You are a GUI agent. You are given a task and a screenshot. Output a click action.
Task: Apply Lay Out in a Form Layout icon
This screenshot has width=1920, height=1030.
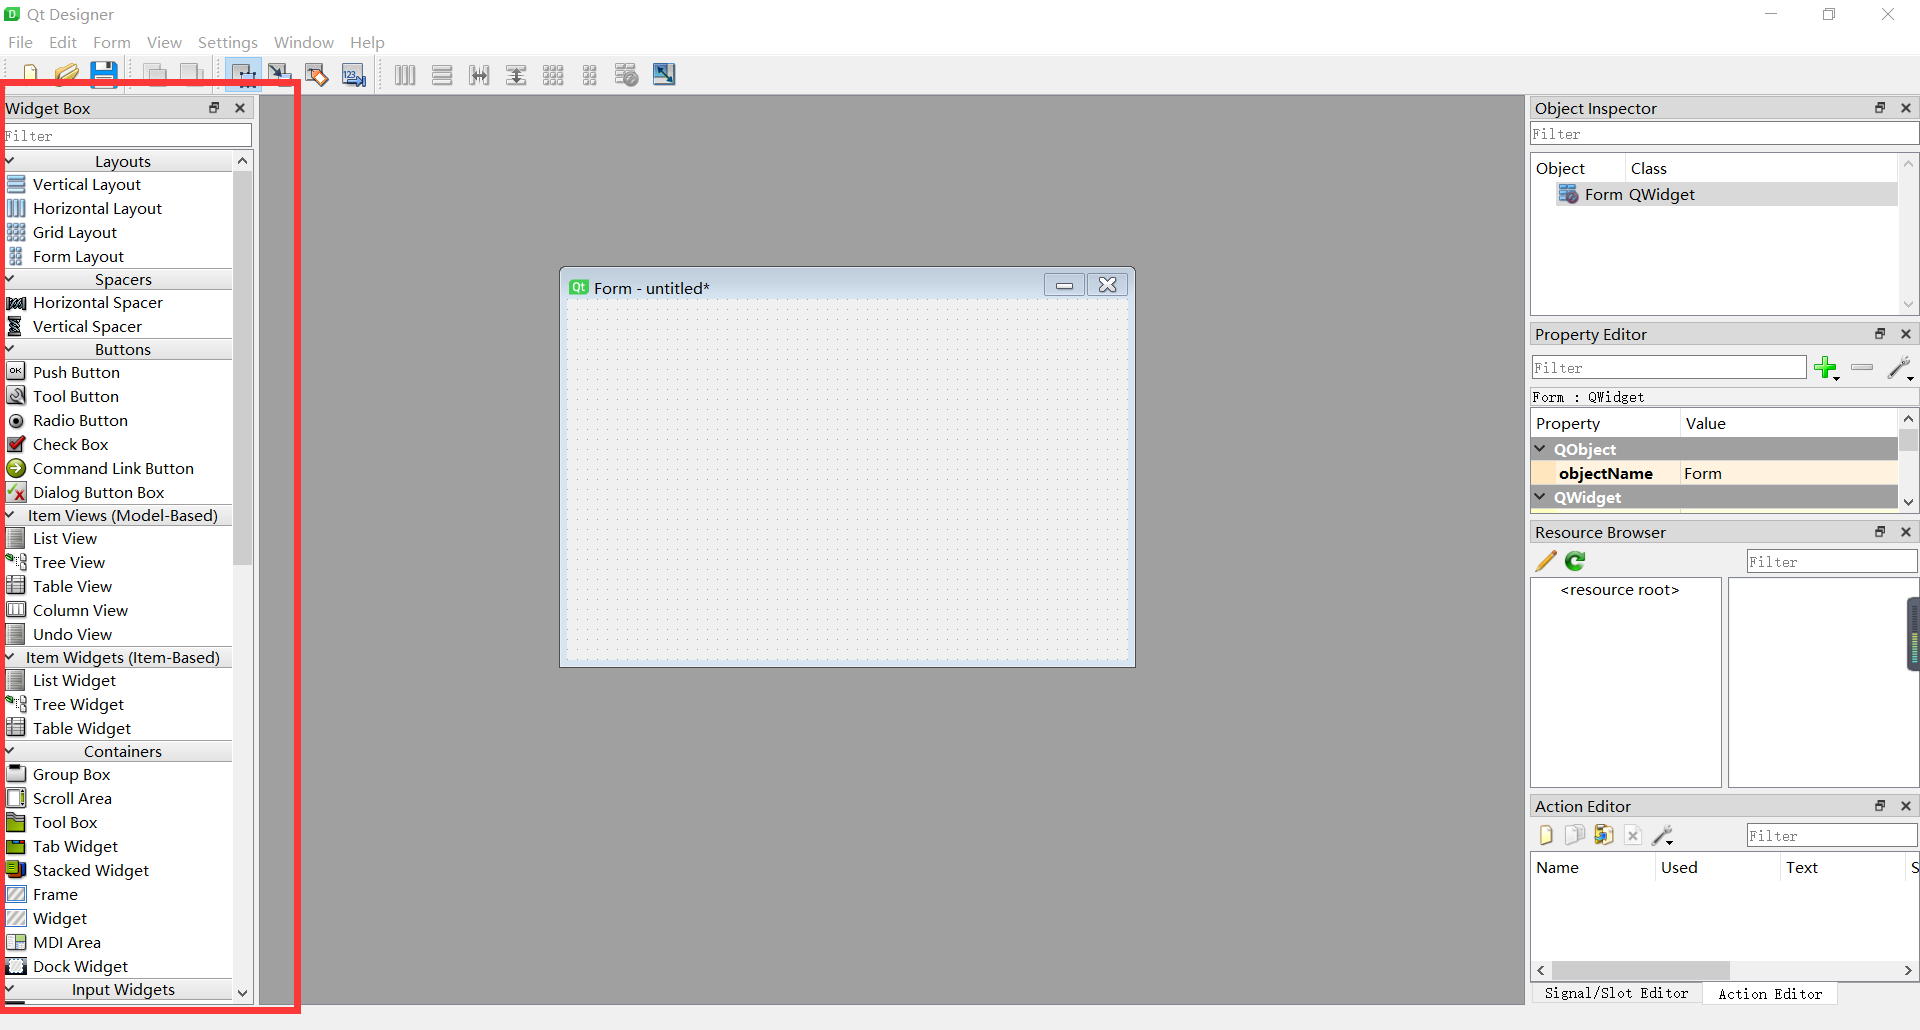click(x=590, y=75)
